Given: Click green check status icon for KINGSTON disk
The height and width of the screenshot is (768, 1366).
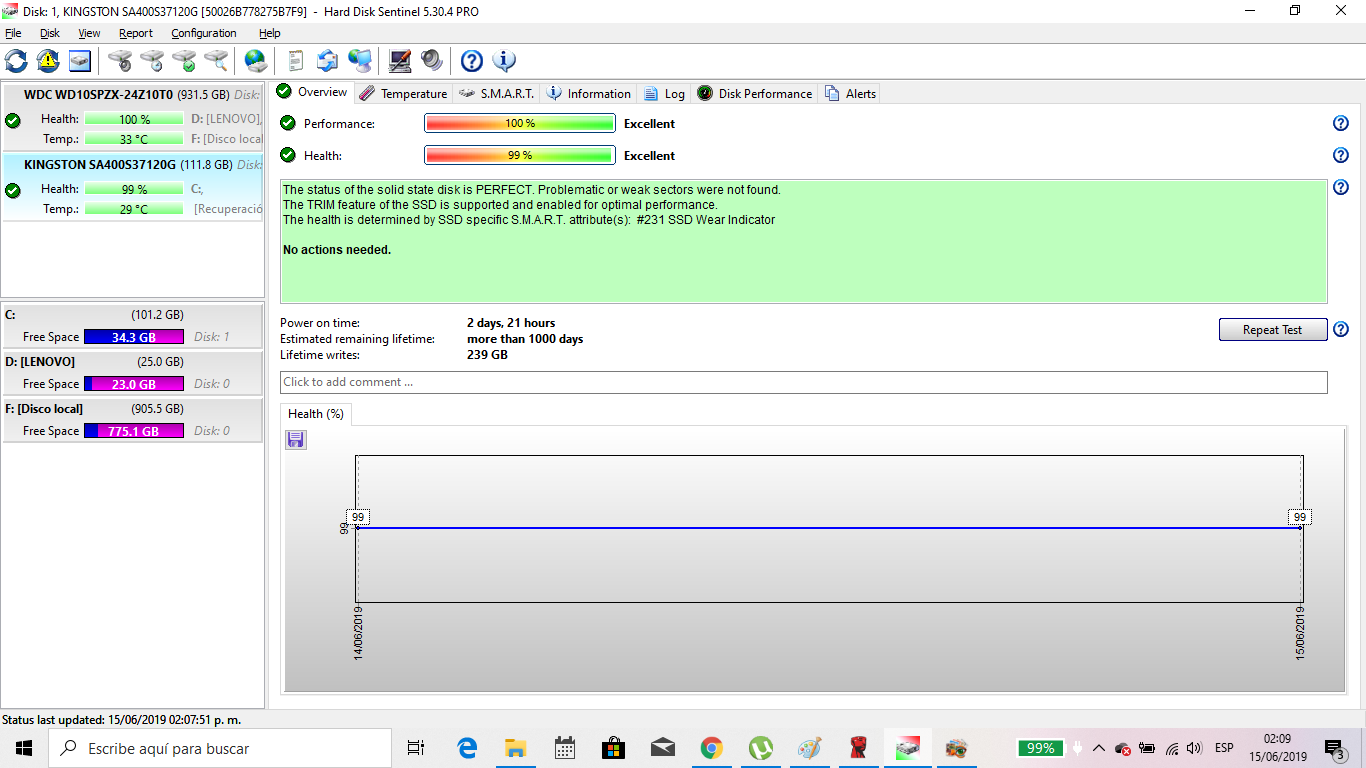Looking at the screenshot, I should [13, 191].
